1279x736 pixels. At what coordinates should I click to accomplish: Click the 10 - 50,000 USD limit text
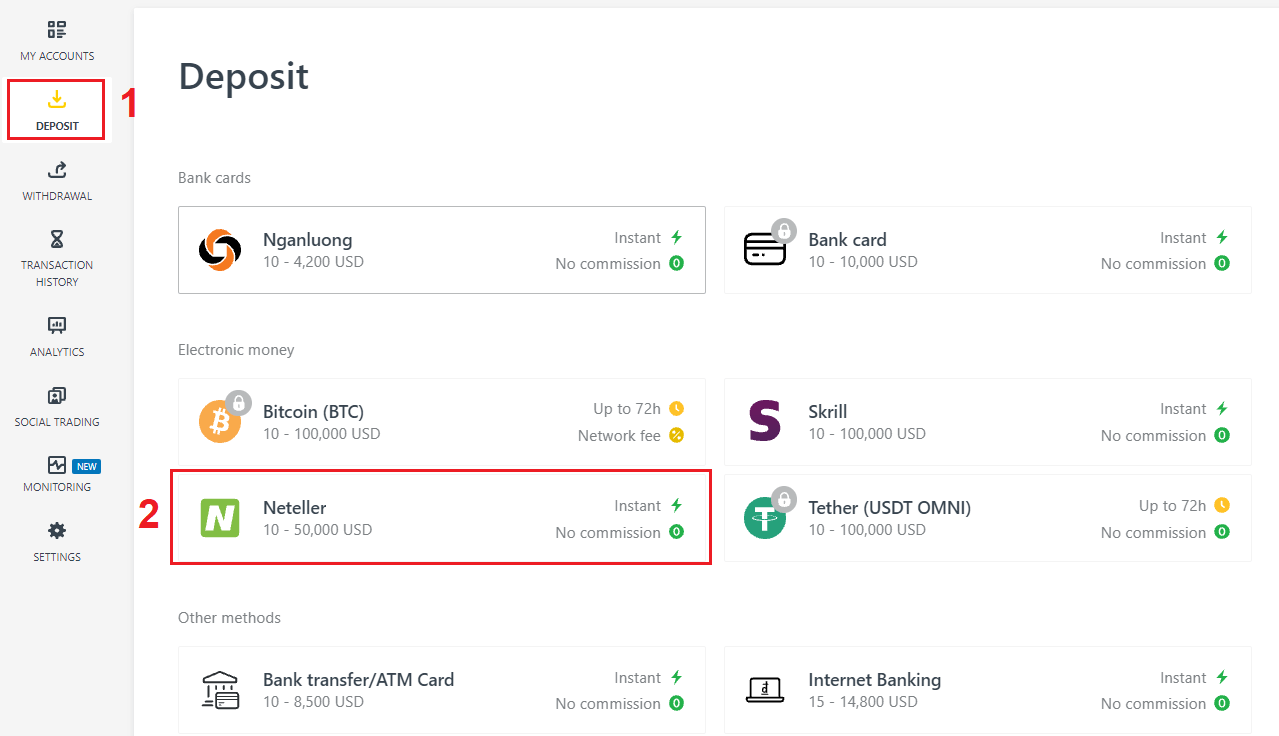pyautogui.click(x=317, y=530)
